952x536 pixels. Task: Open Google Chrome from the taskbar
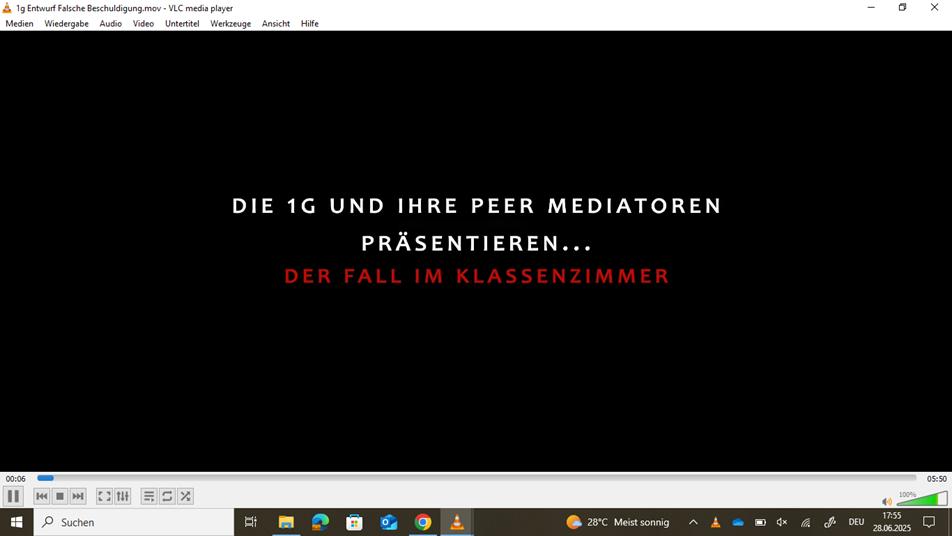[423, 522]
